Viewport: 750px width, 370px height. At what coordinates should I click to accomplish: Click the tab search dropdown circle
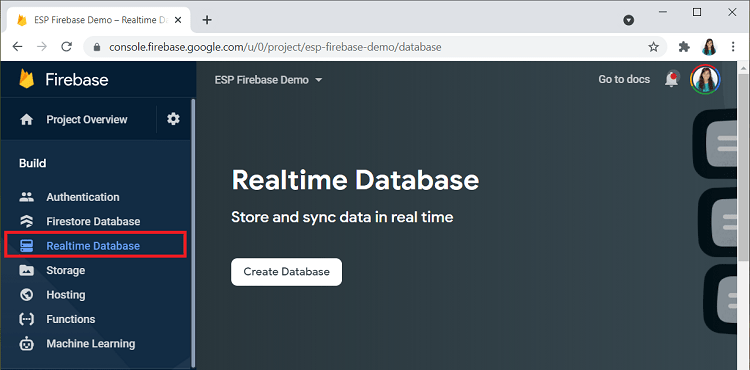tap(629, 20)
